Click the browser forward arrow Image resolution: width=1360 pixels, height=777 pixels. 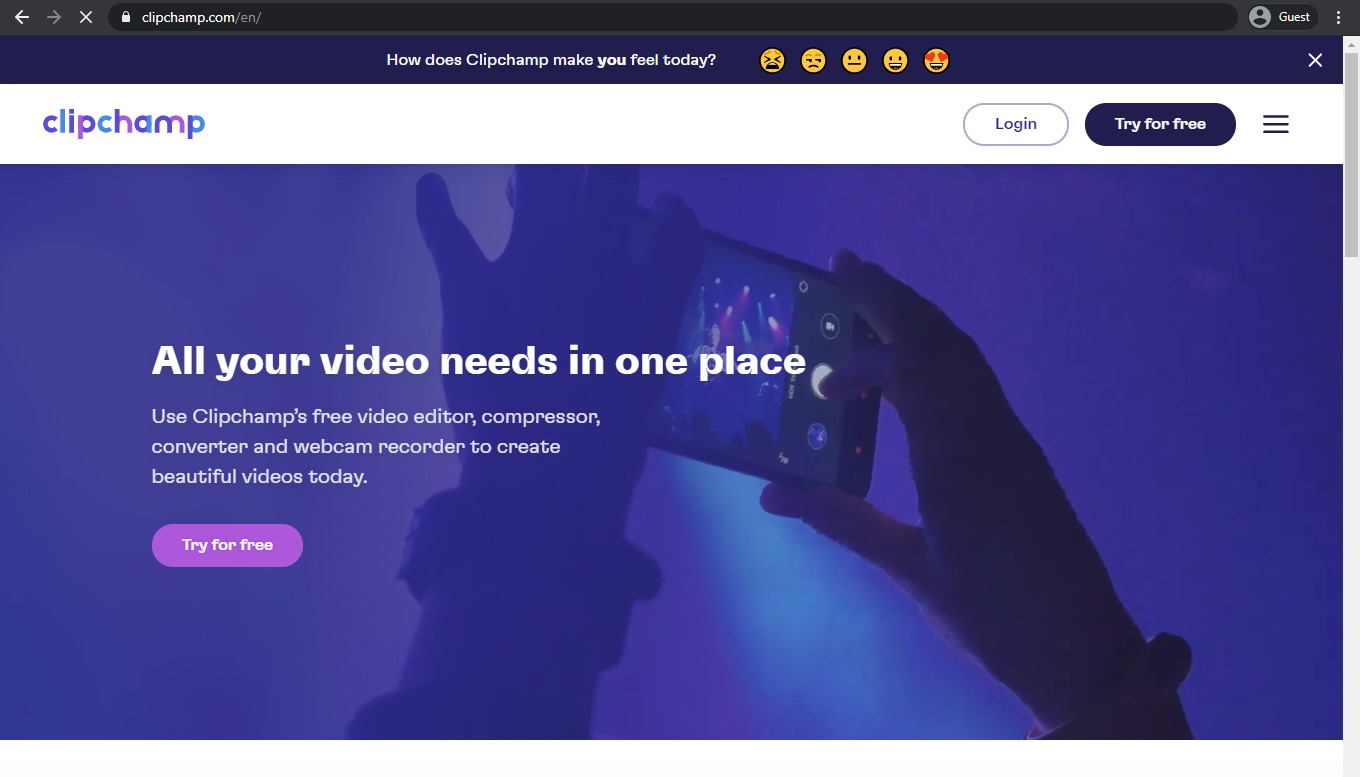pyautogui.click(x=54, y=17)
